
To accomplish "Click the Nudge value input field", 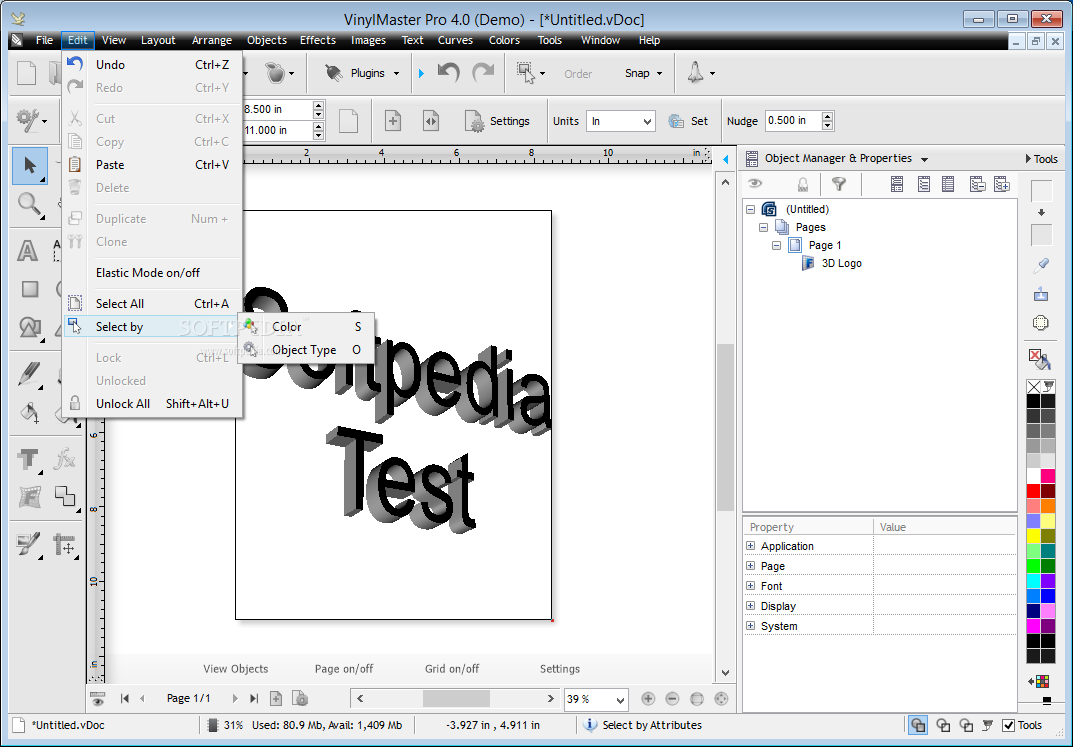I will pos(792,120).
